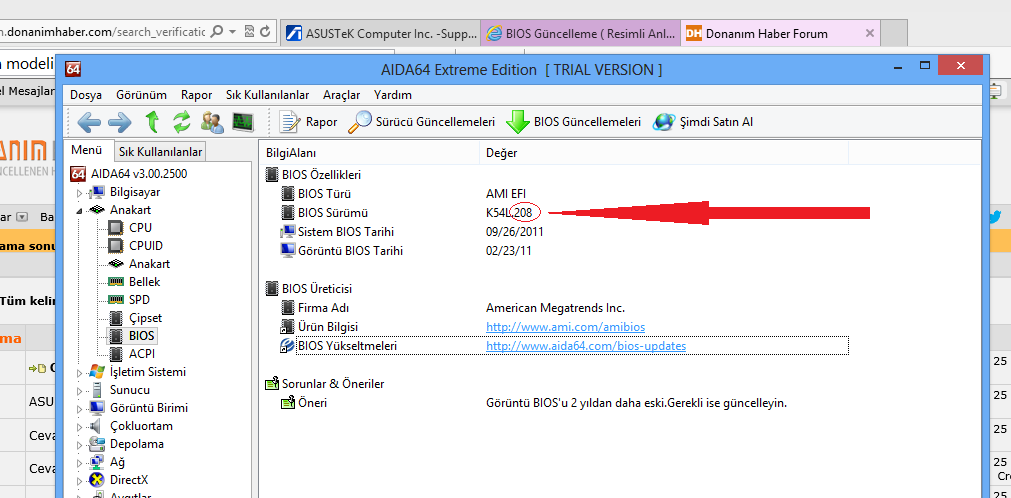1011x498 pixels.
Task: Switch to BIOS Güncelleme browser tab
Action: 580,33
